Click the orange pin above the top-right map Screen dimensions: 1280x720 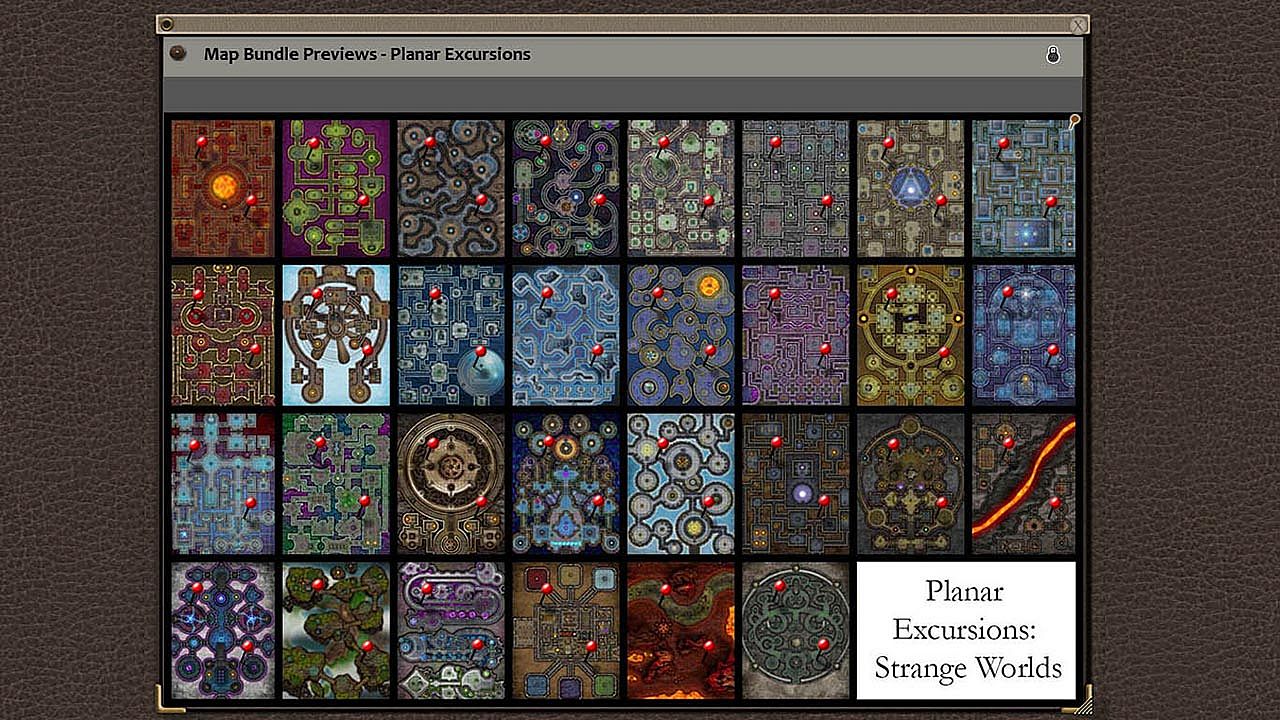pos(1075,121)
